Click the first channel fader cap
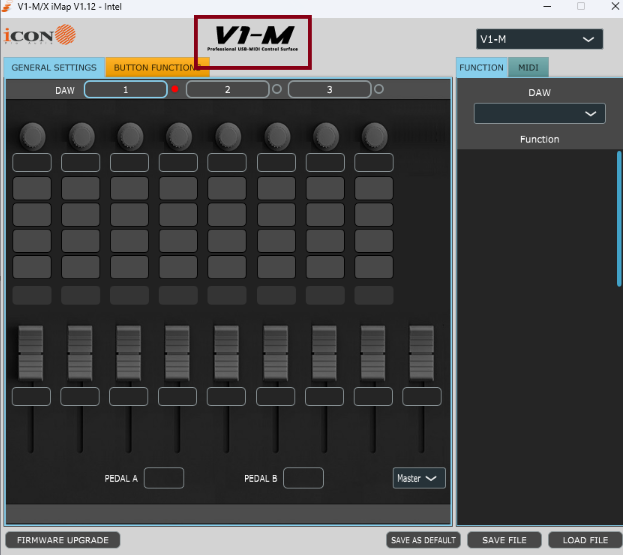Image resolution: width=626 pixels, height=555 pixels. 31,353
